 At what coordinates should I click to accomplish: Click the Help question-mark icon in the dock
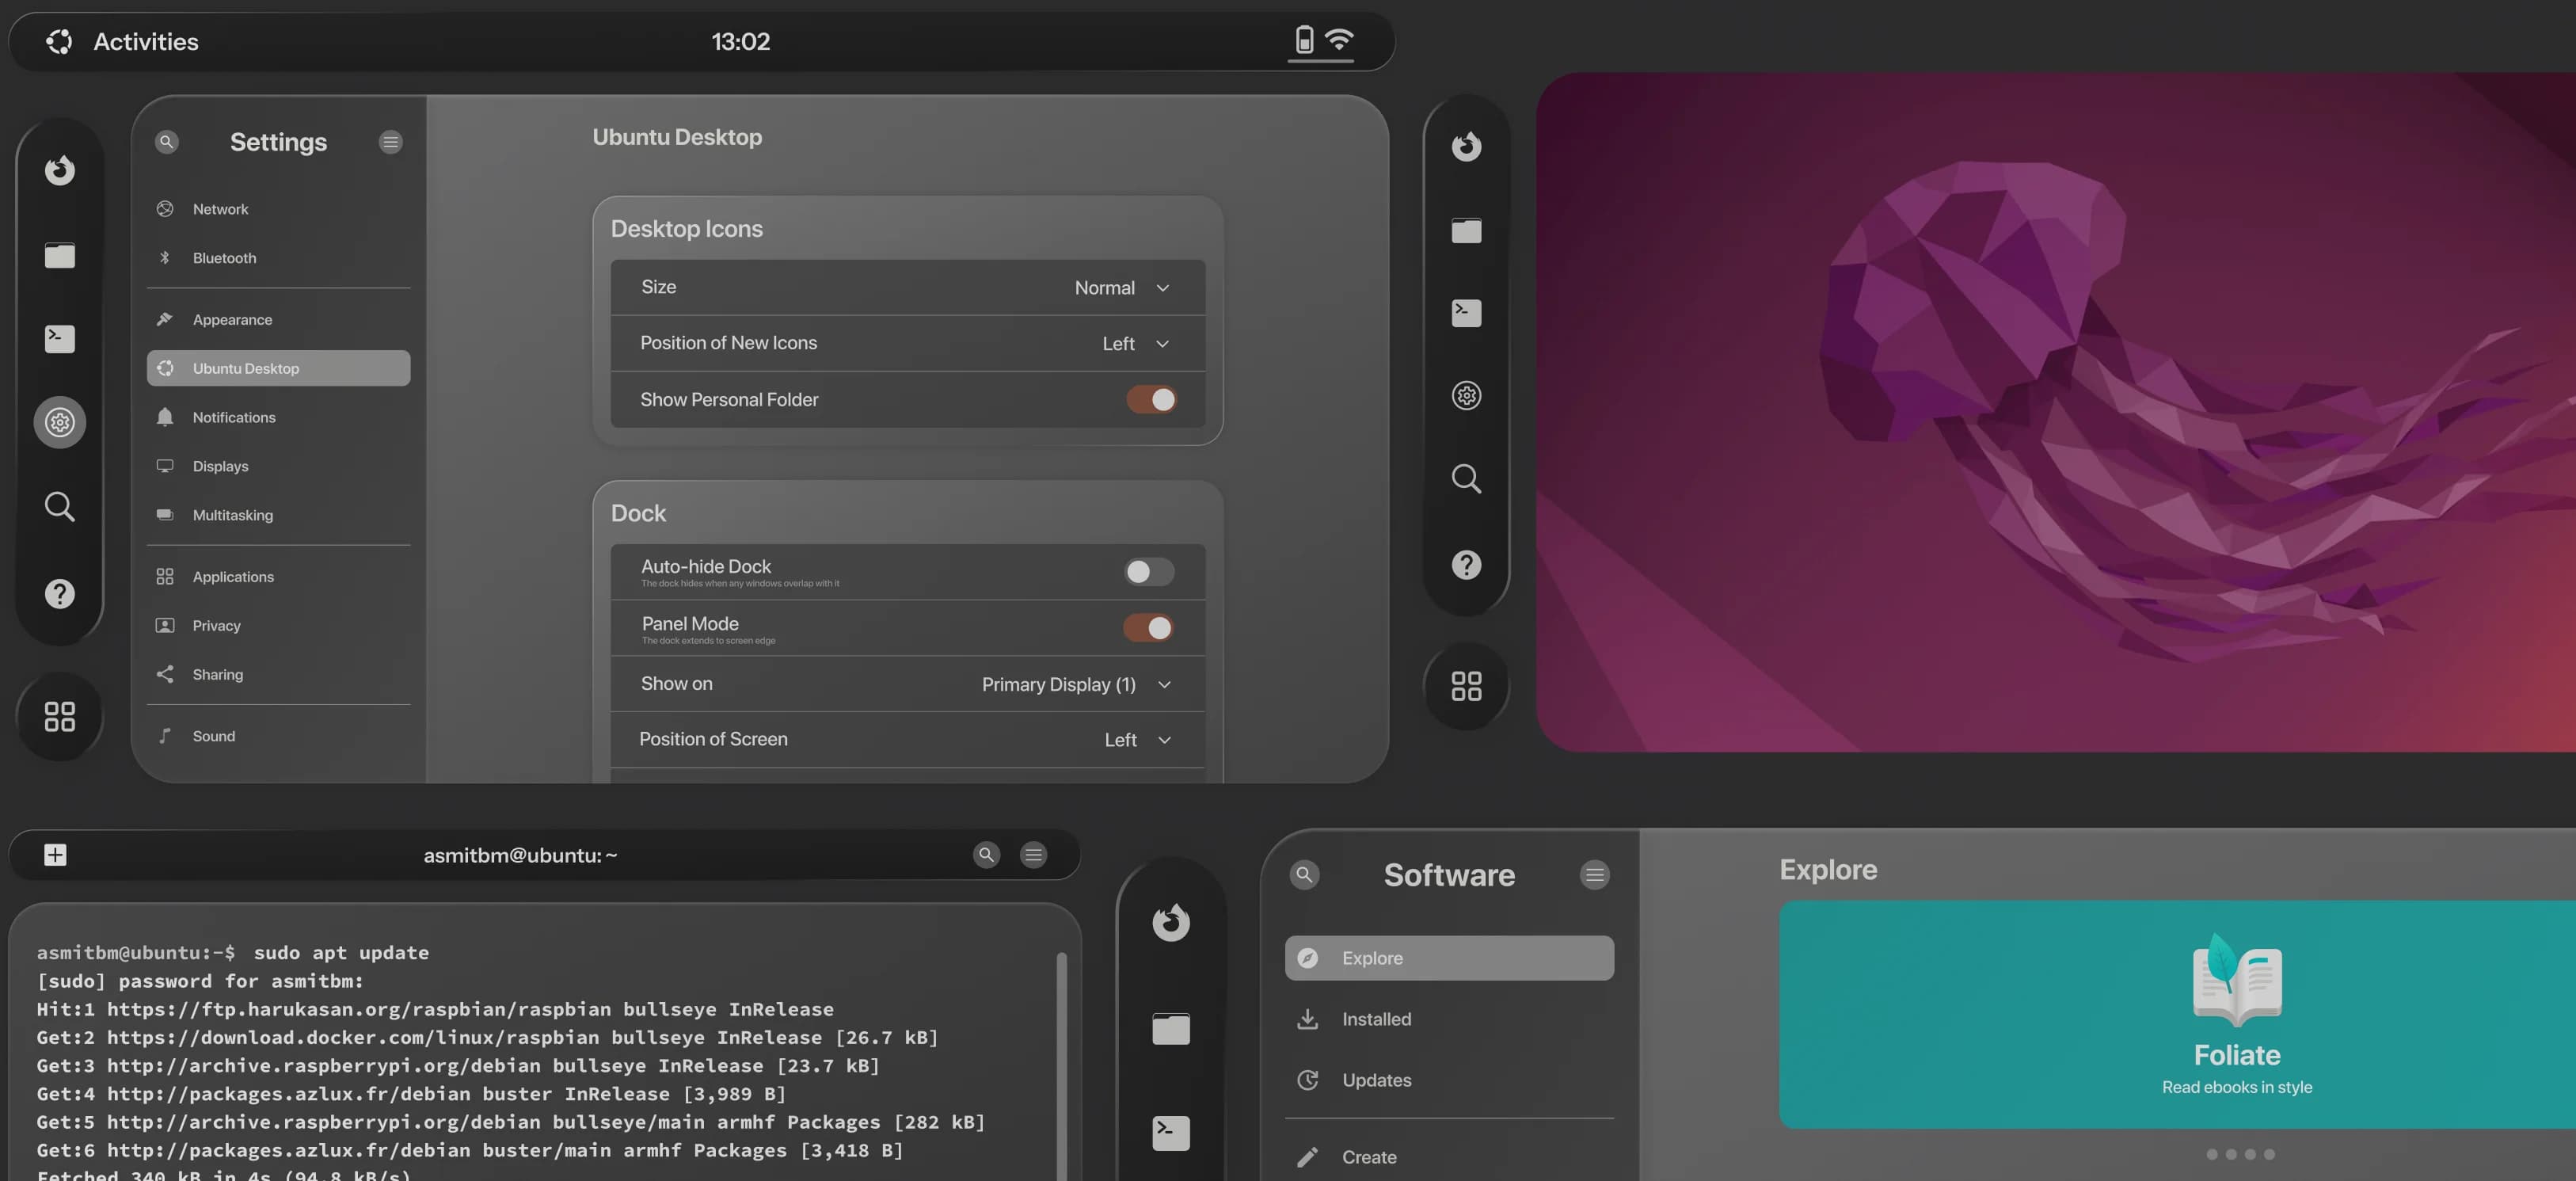click(60, 593)
